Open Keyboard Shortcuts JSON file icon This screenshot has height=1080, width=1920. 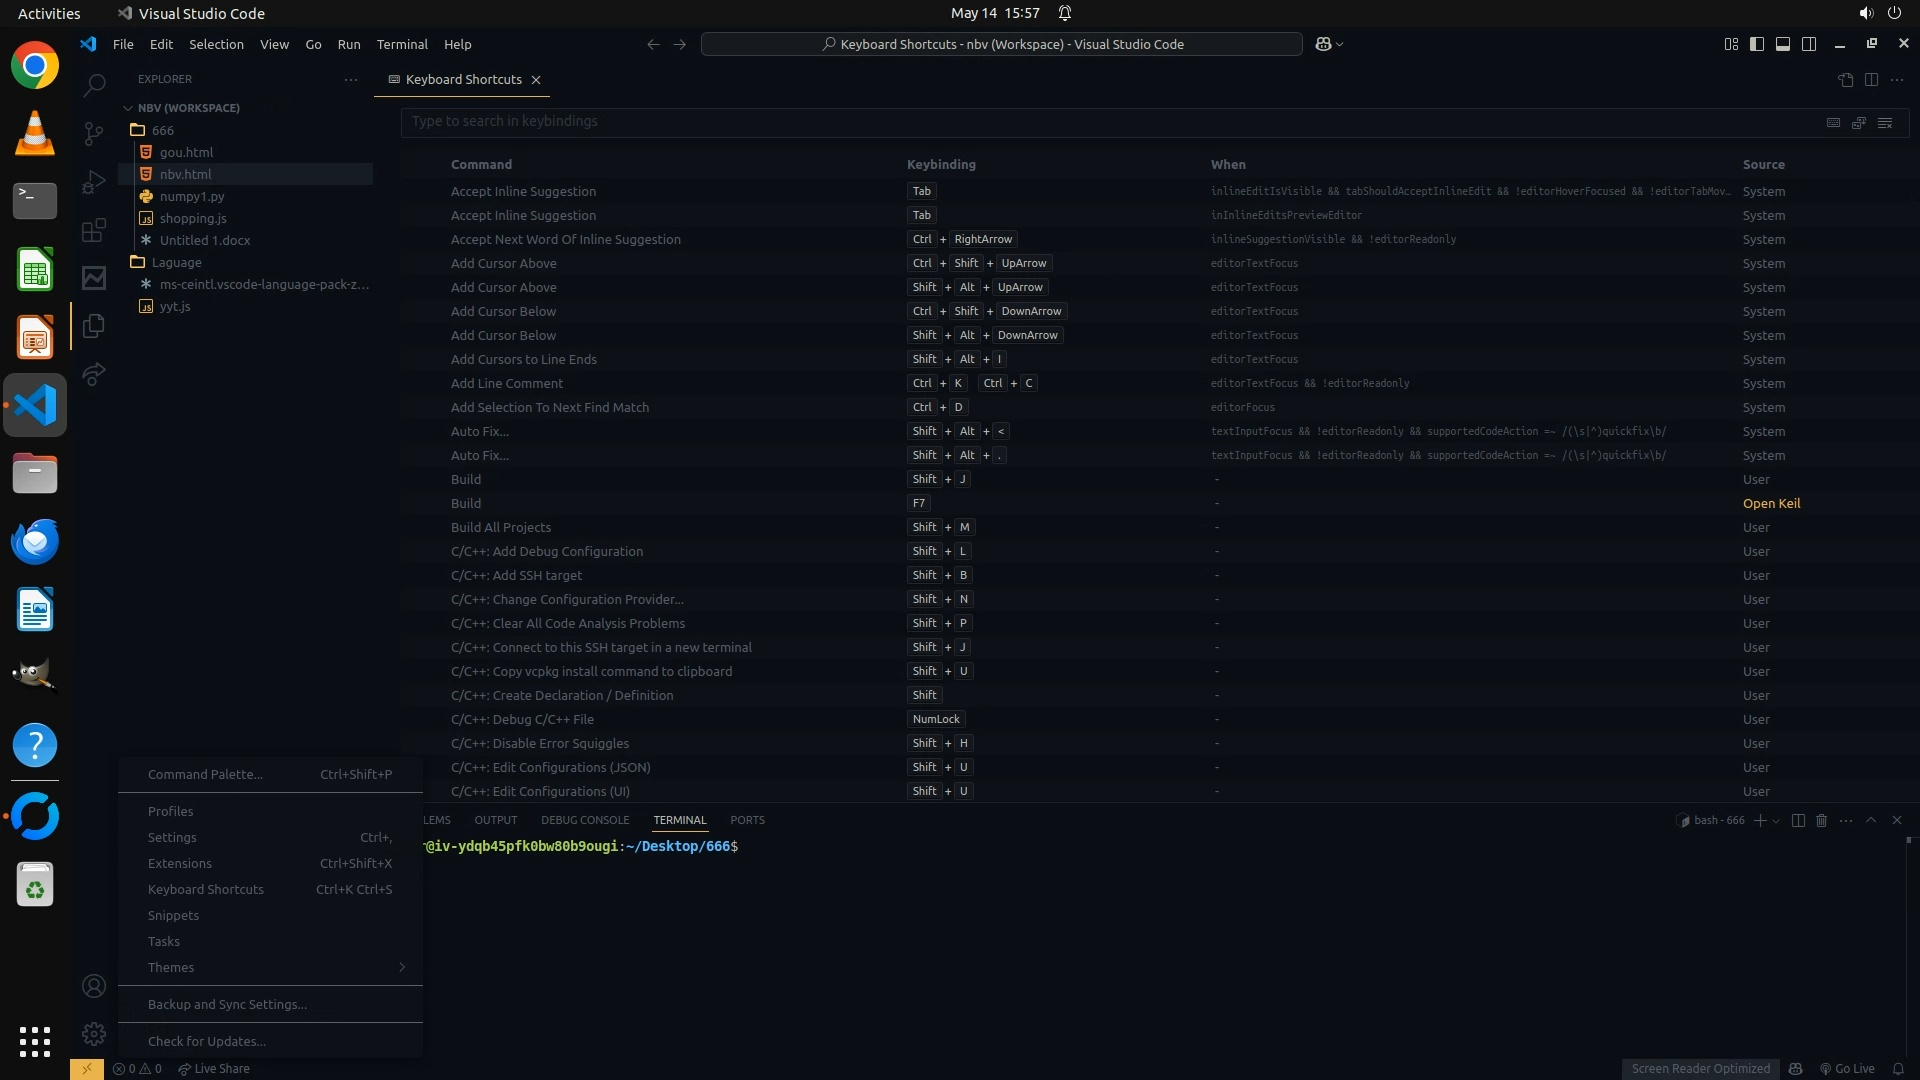pos(1846,80)
